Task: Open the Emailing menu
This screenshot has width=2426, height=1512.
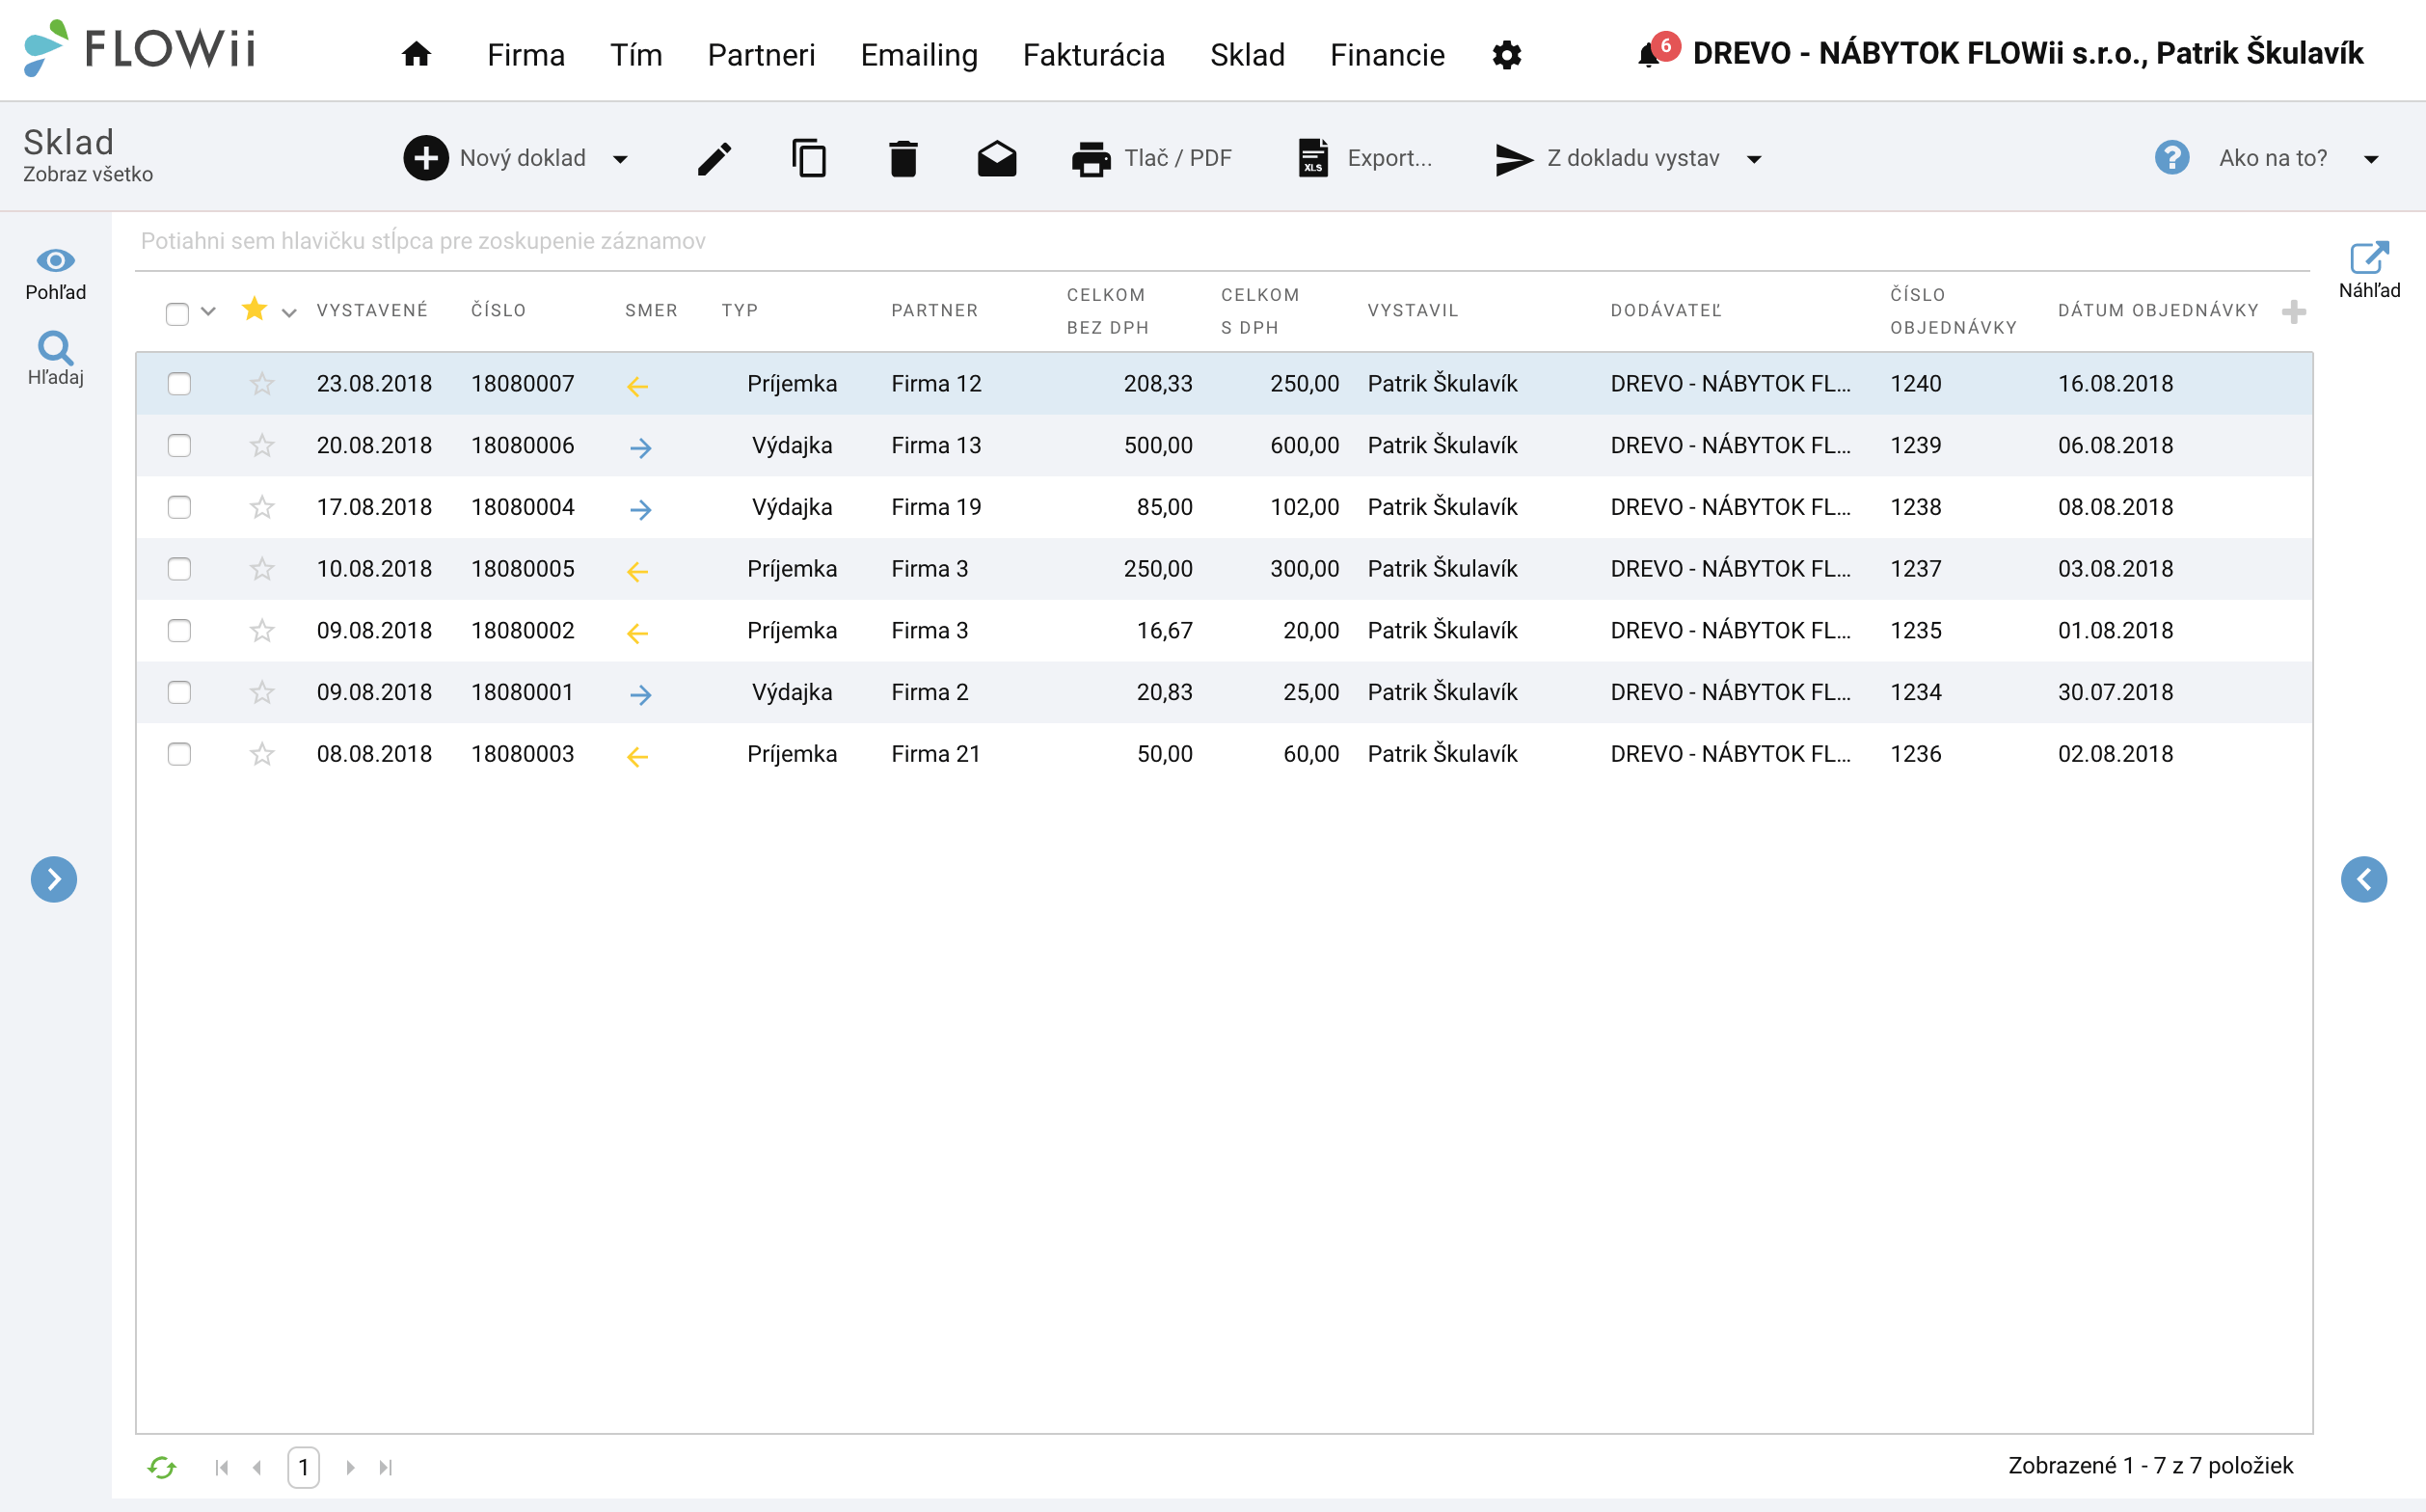Action: [919, 55]
